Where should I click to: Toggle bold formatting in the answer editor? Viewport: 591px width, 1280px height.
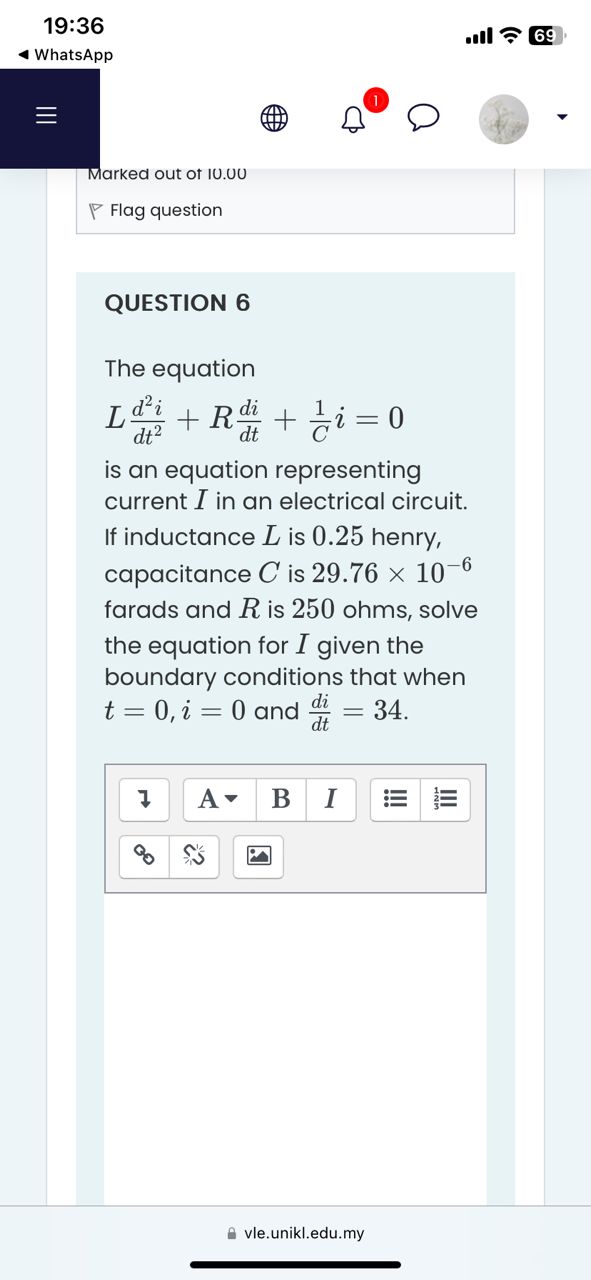(280, 799)
